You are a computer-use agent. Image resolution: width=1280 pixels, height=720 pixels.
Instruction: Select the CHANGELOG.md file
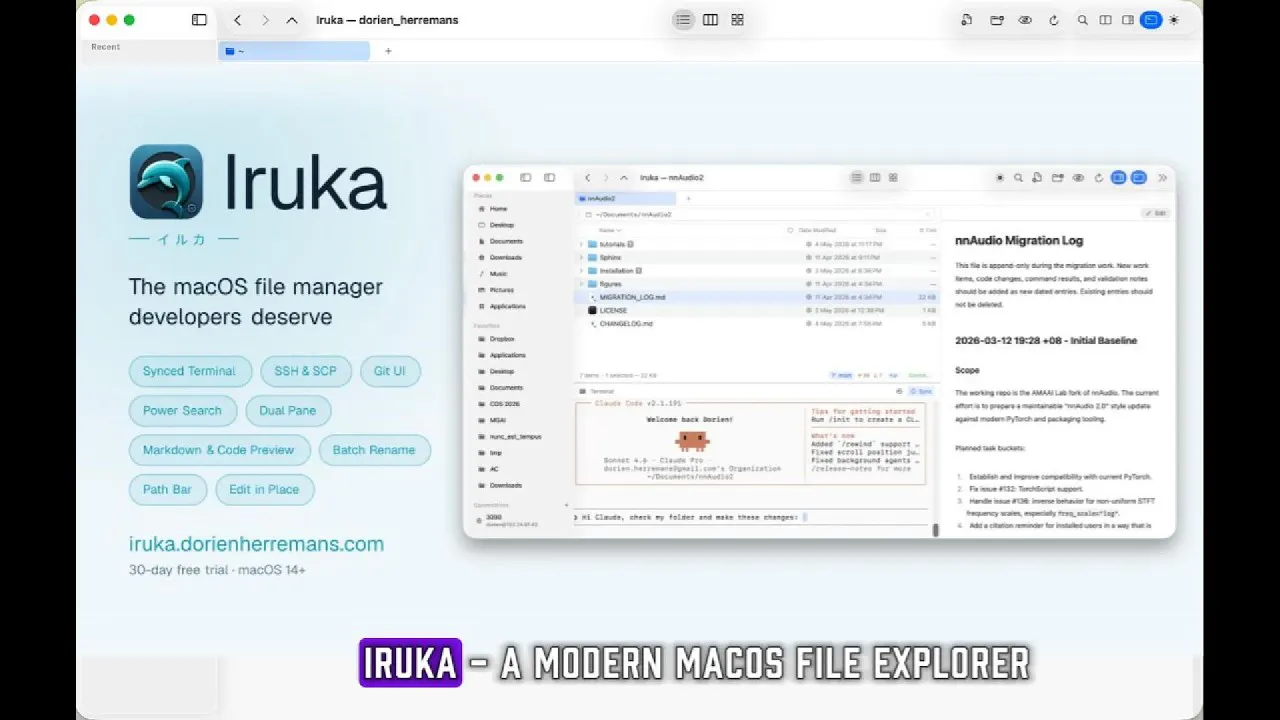(x=757, y=324)
